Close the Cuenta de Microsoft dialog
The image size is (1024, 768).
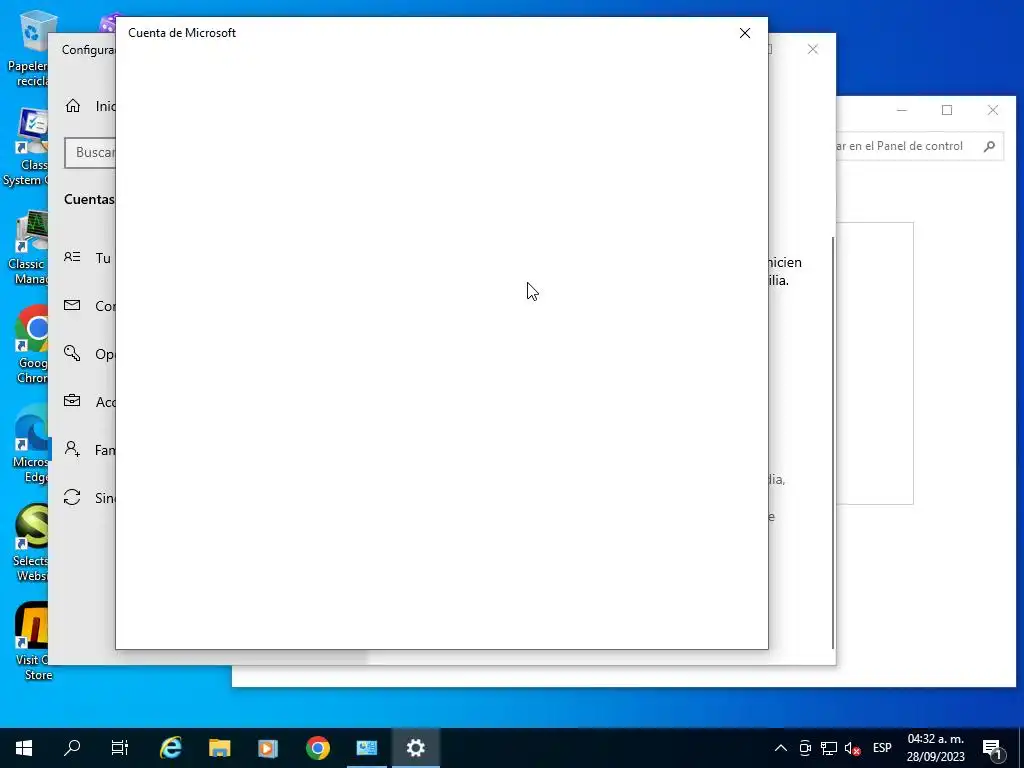click(x=744, y=33)
